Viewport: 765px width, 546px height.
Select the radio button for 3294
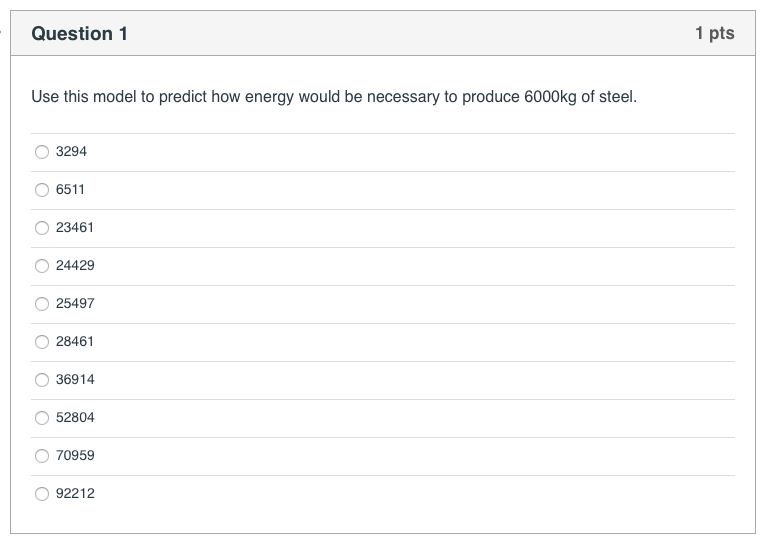tap(42, 152)
